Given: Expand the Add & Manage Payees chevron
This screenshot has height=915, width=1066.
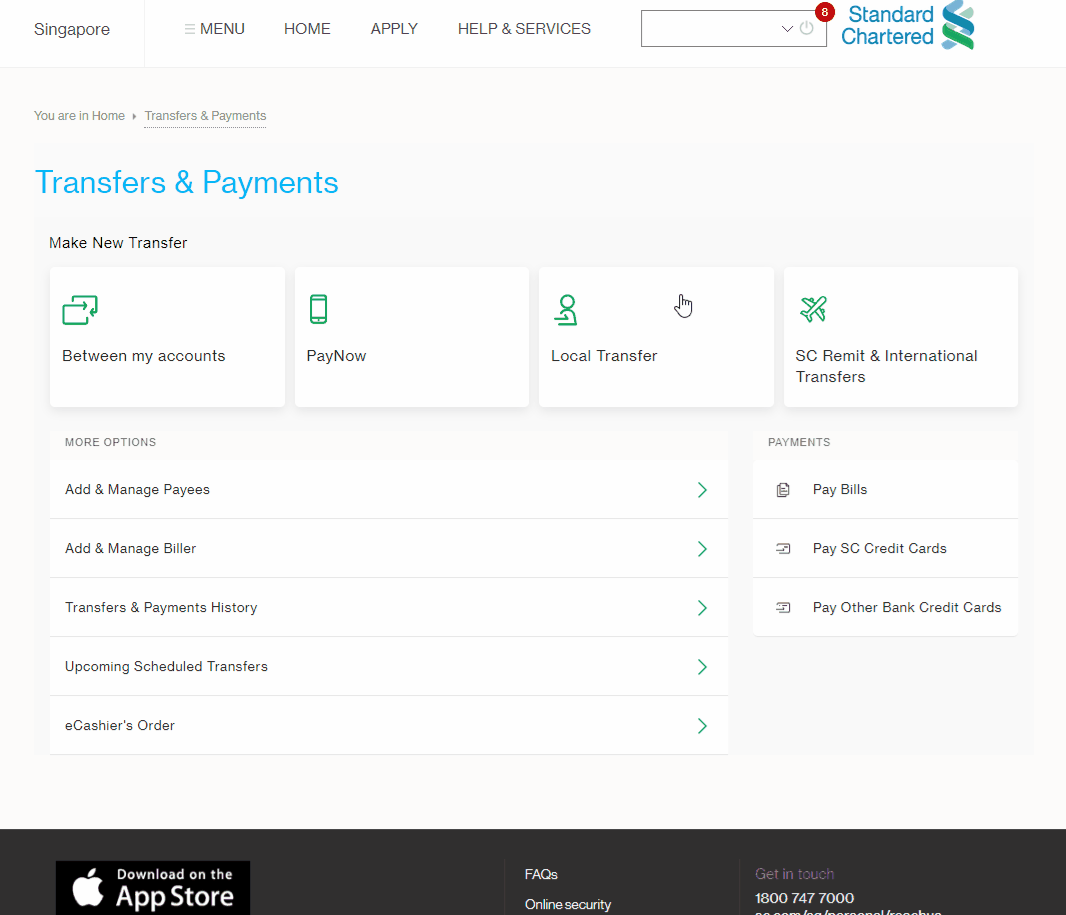Looking at the screenshot, I should (x=702, y=490).
